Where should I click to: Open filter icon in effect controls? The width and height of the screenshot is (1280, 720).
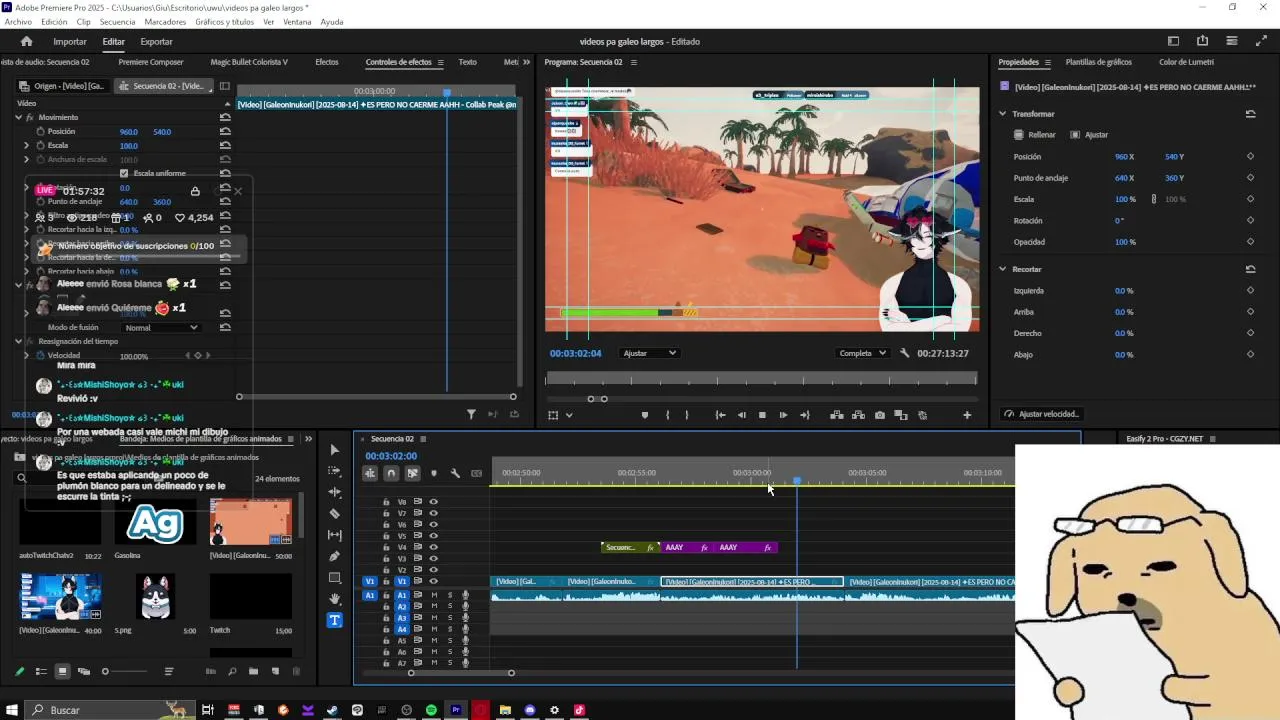471,414
